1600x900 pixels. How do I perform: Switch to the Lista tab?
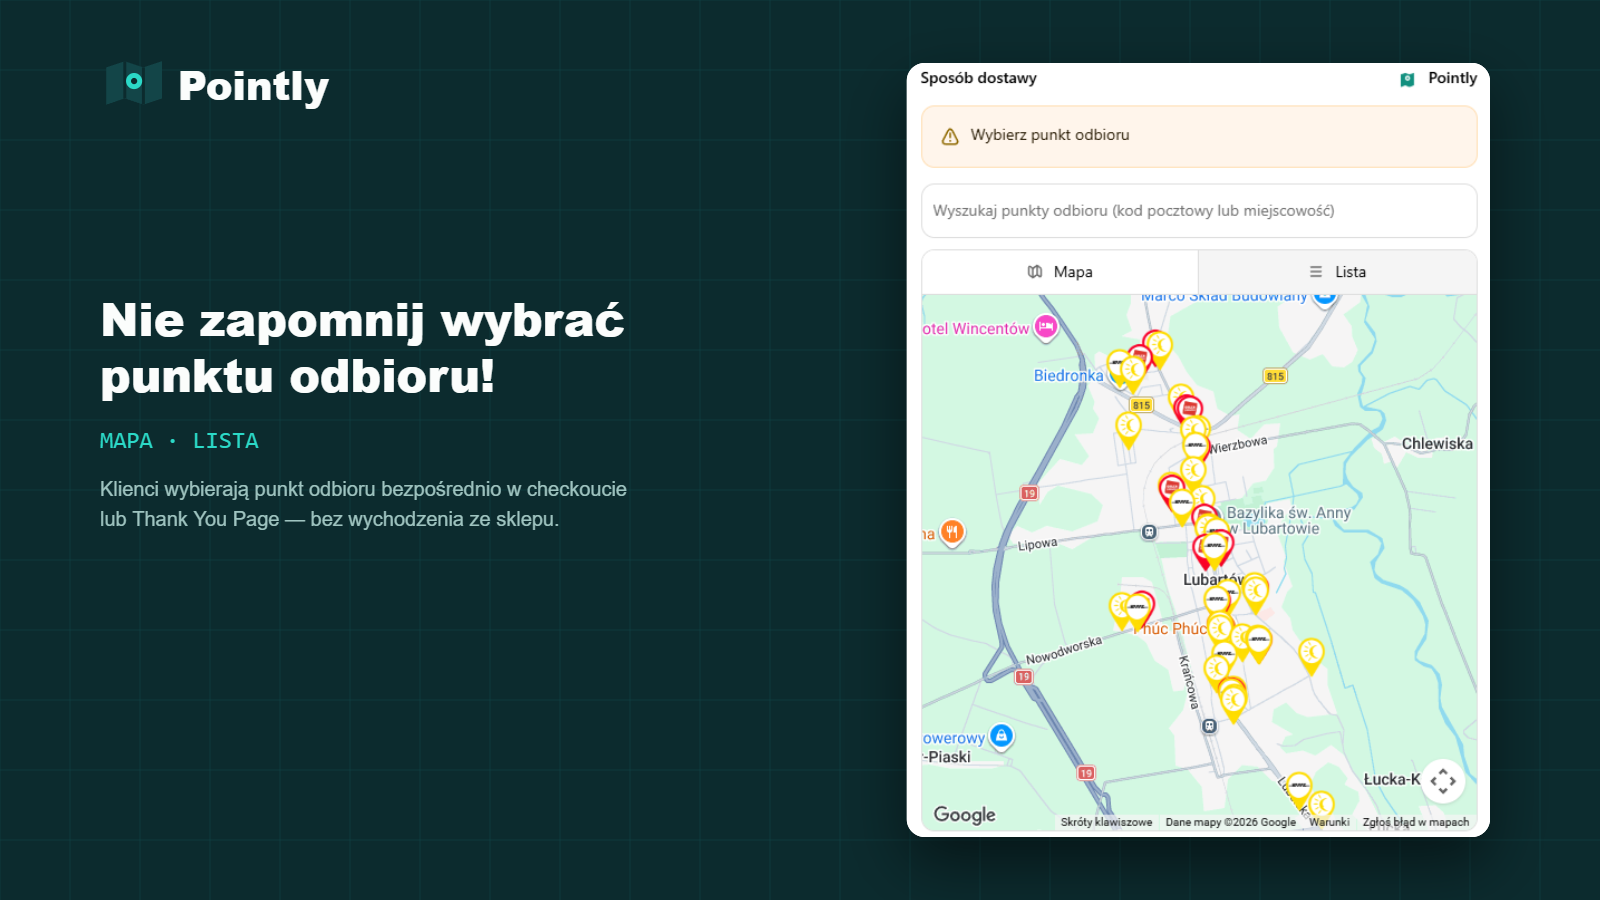pos(1338,272)
